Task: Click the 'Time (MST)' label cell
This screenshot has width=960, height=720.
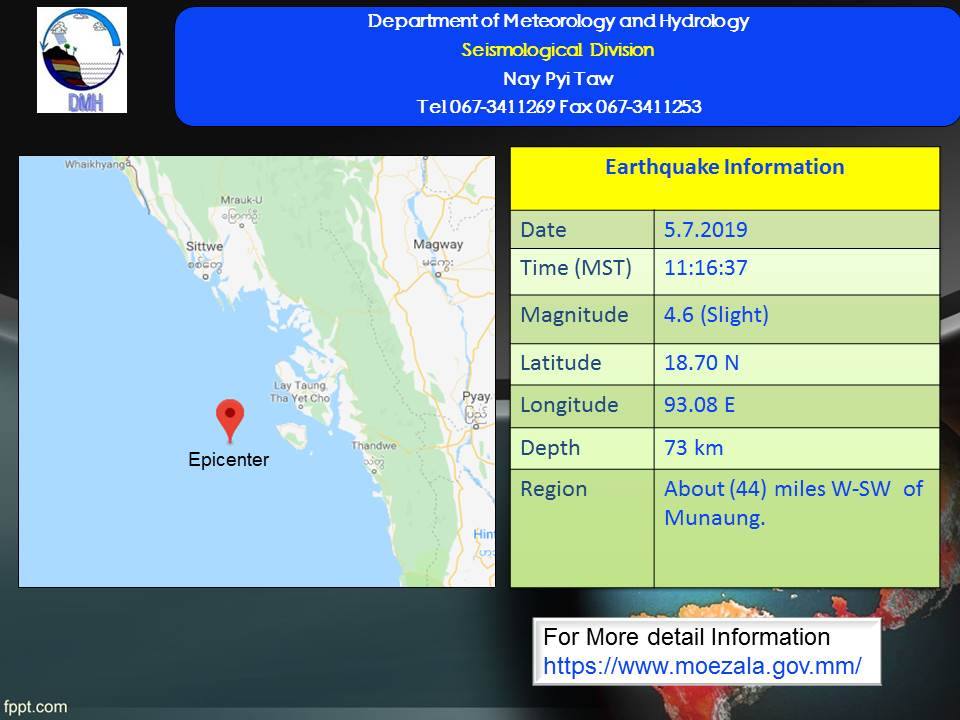Action: point(582,271)
